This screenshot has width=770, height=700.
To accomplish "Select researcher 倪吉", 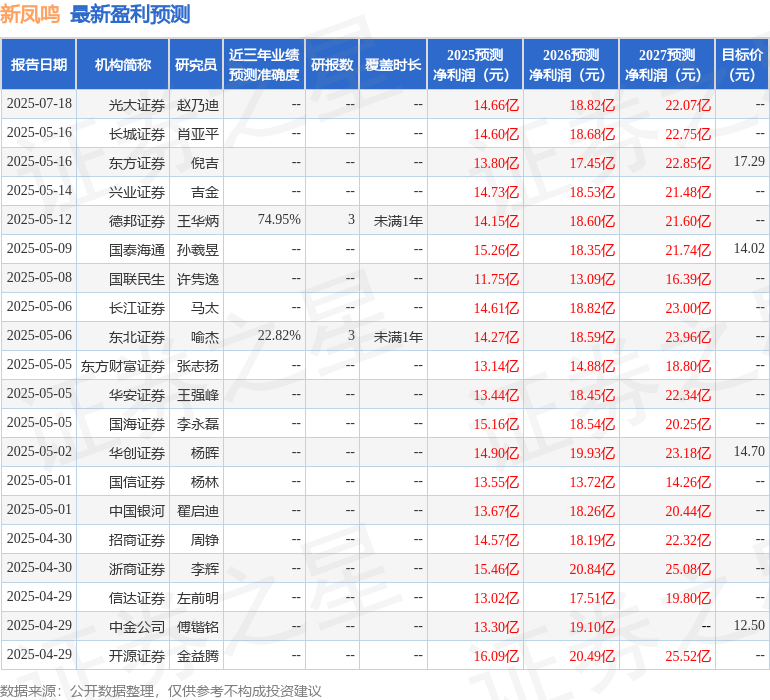I will [x=204, y=163].
